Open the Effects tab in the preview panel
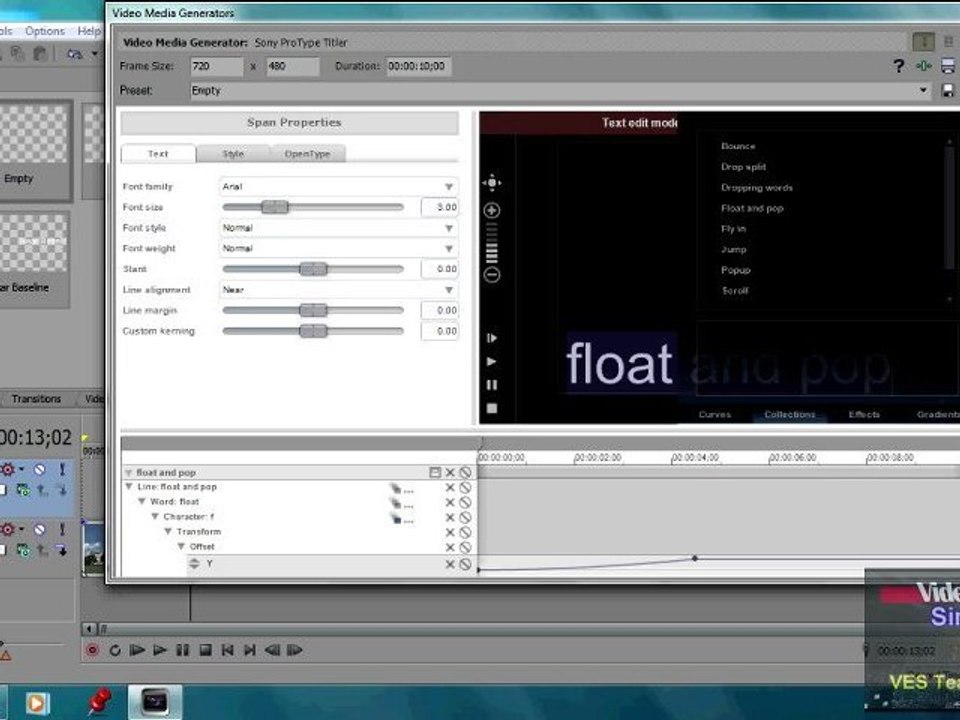Image resolution: width=960 pixels, height=720 pixels. click(x=864, y=414)
